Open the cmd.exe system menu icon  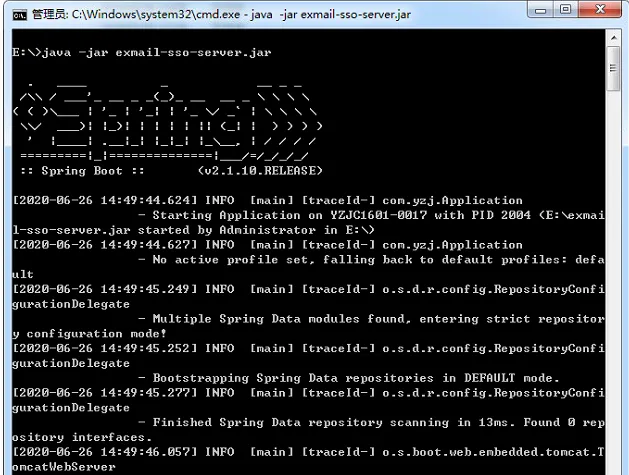pos(19,15)
